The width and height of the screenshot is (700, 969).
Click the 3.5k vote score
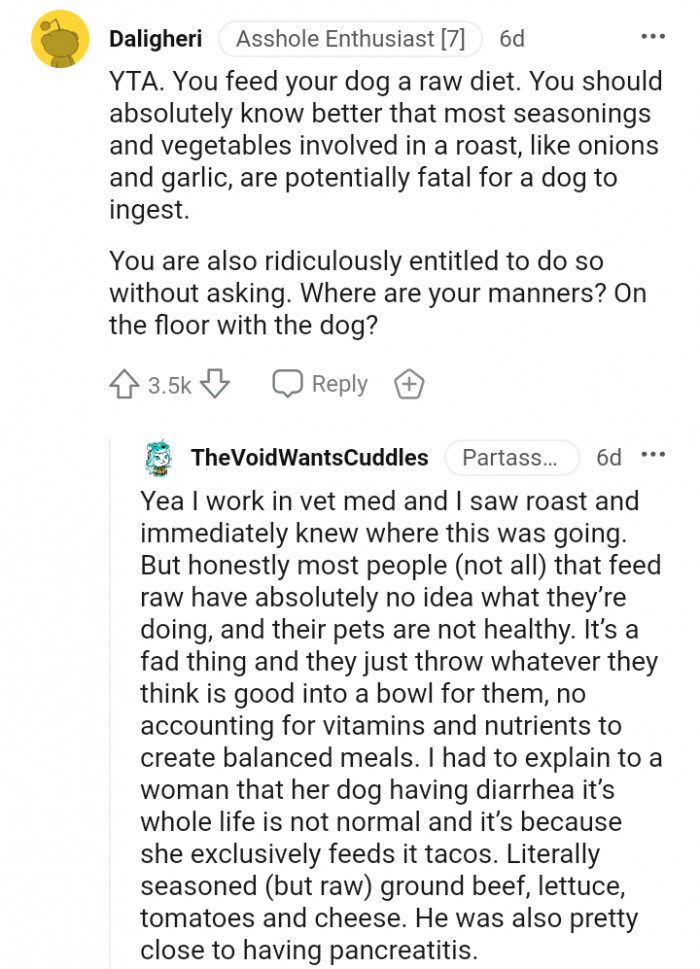click(169, 386)
